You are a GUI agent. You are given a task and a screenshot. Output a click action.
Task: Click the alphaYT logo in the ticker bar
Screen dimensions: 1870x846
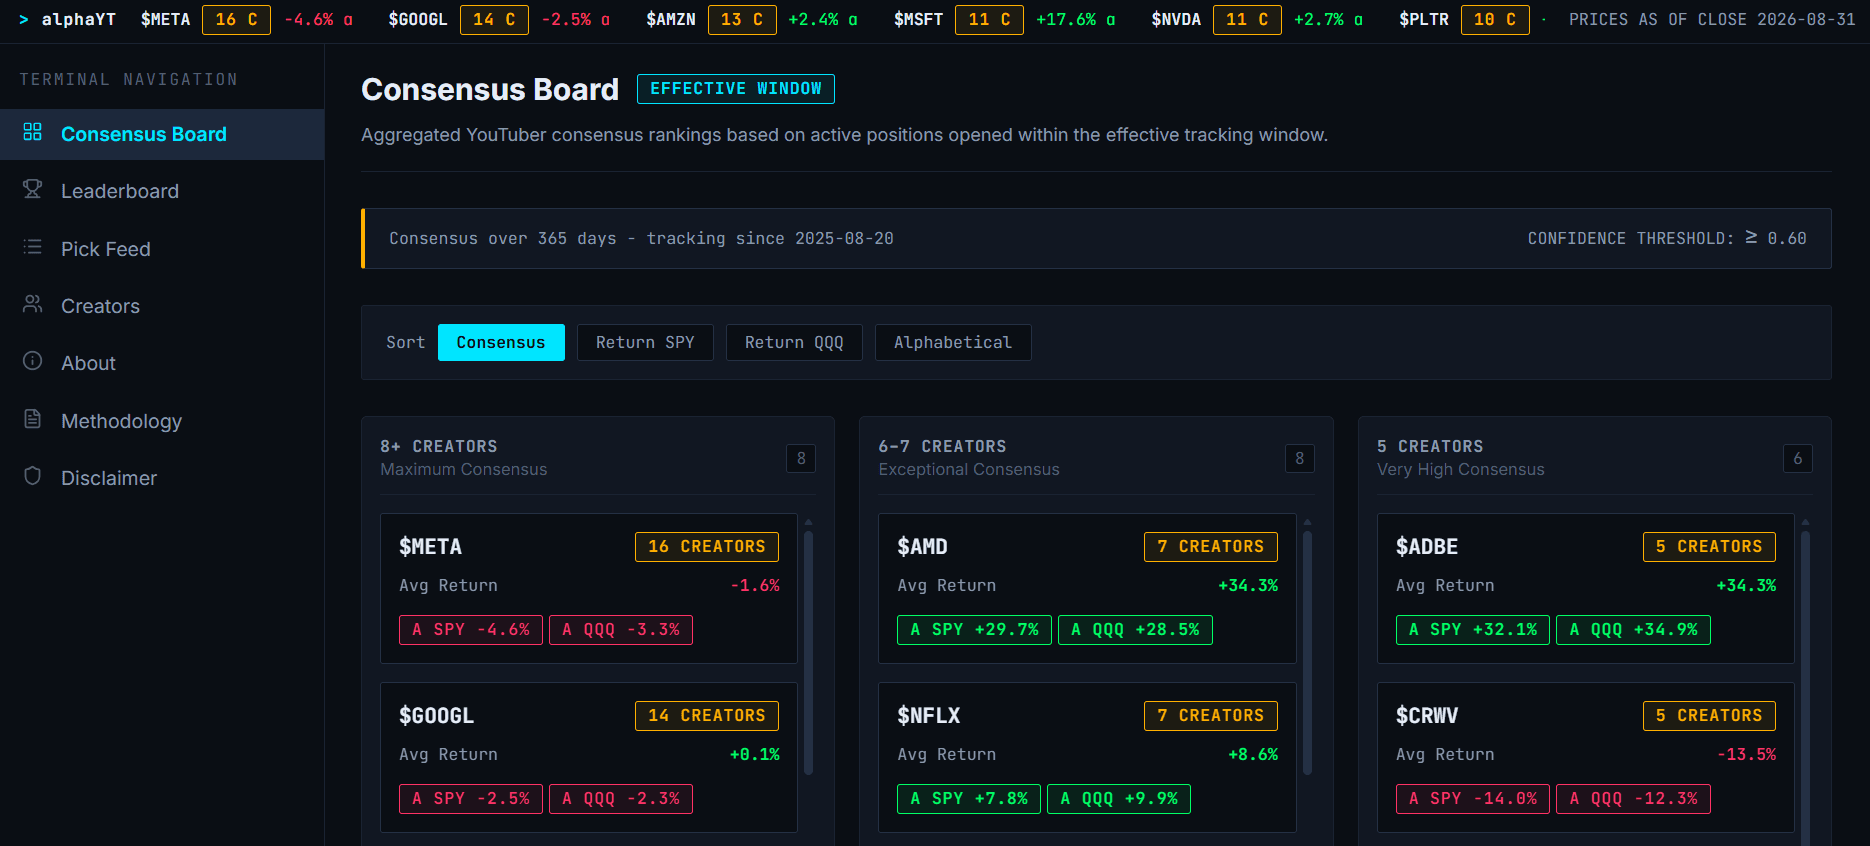tap(68, 19)
